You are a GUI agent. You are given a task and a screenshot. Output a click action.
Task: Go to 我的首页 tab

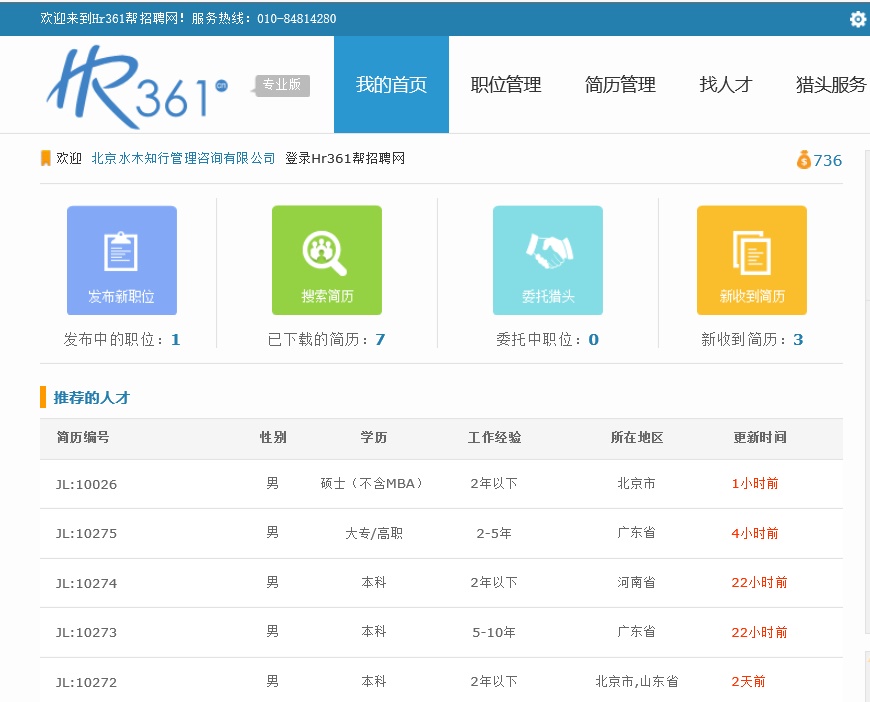pyautogui.click(x=391, y=84)
